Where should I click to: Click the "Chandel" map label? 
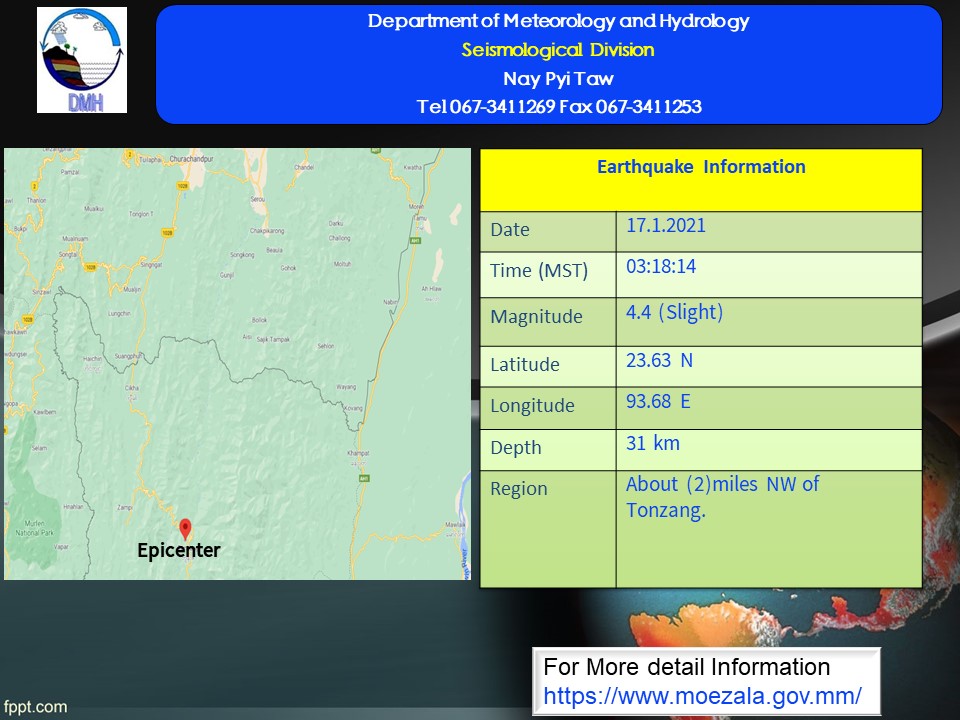click(x=304, y=167)
